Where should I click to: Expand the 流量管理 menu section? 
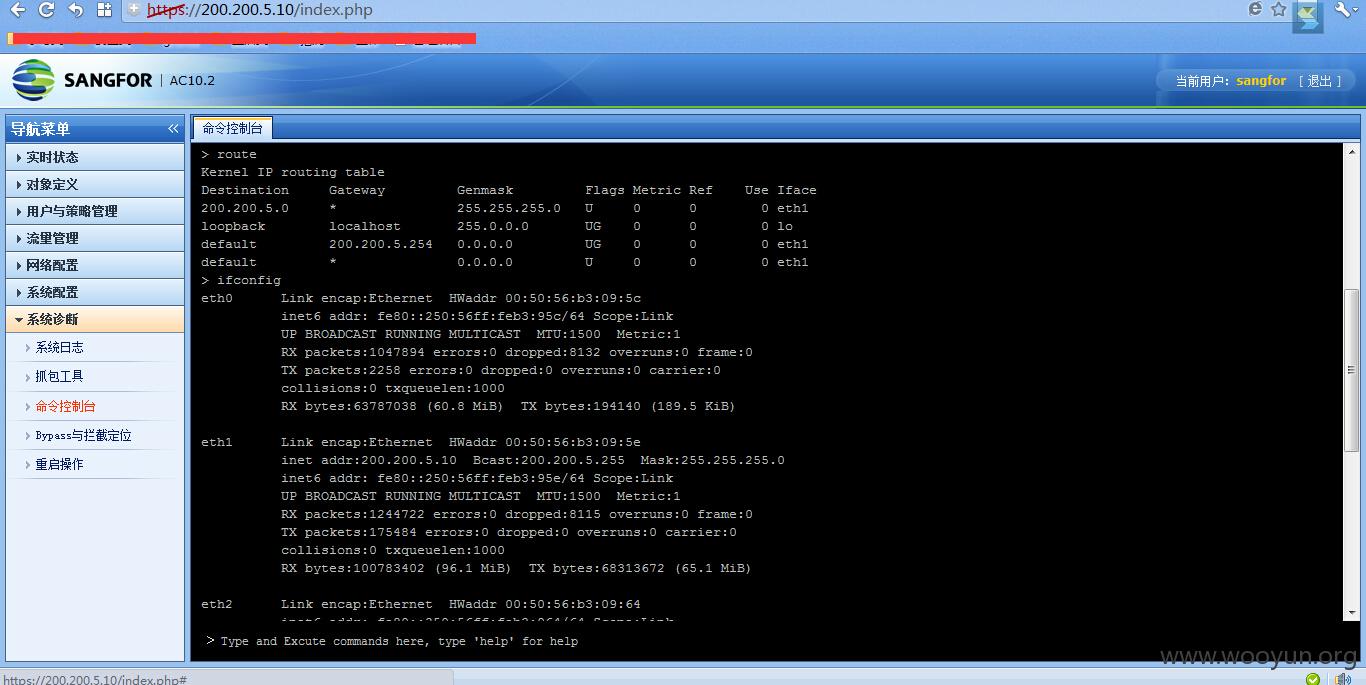coord(95,238)
